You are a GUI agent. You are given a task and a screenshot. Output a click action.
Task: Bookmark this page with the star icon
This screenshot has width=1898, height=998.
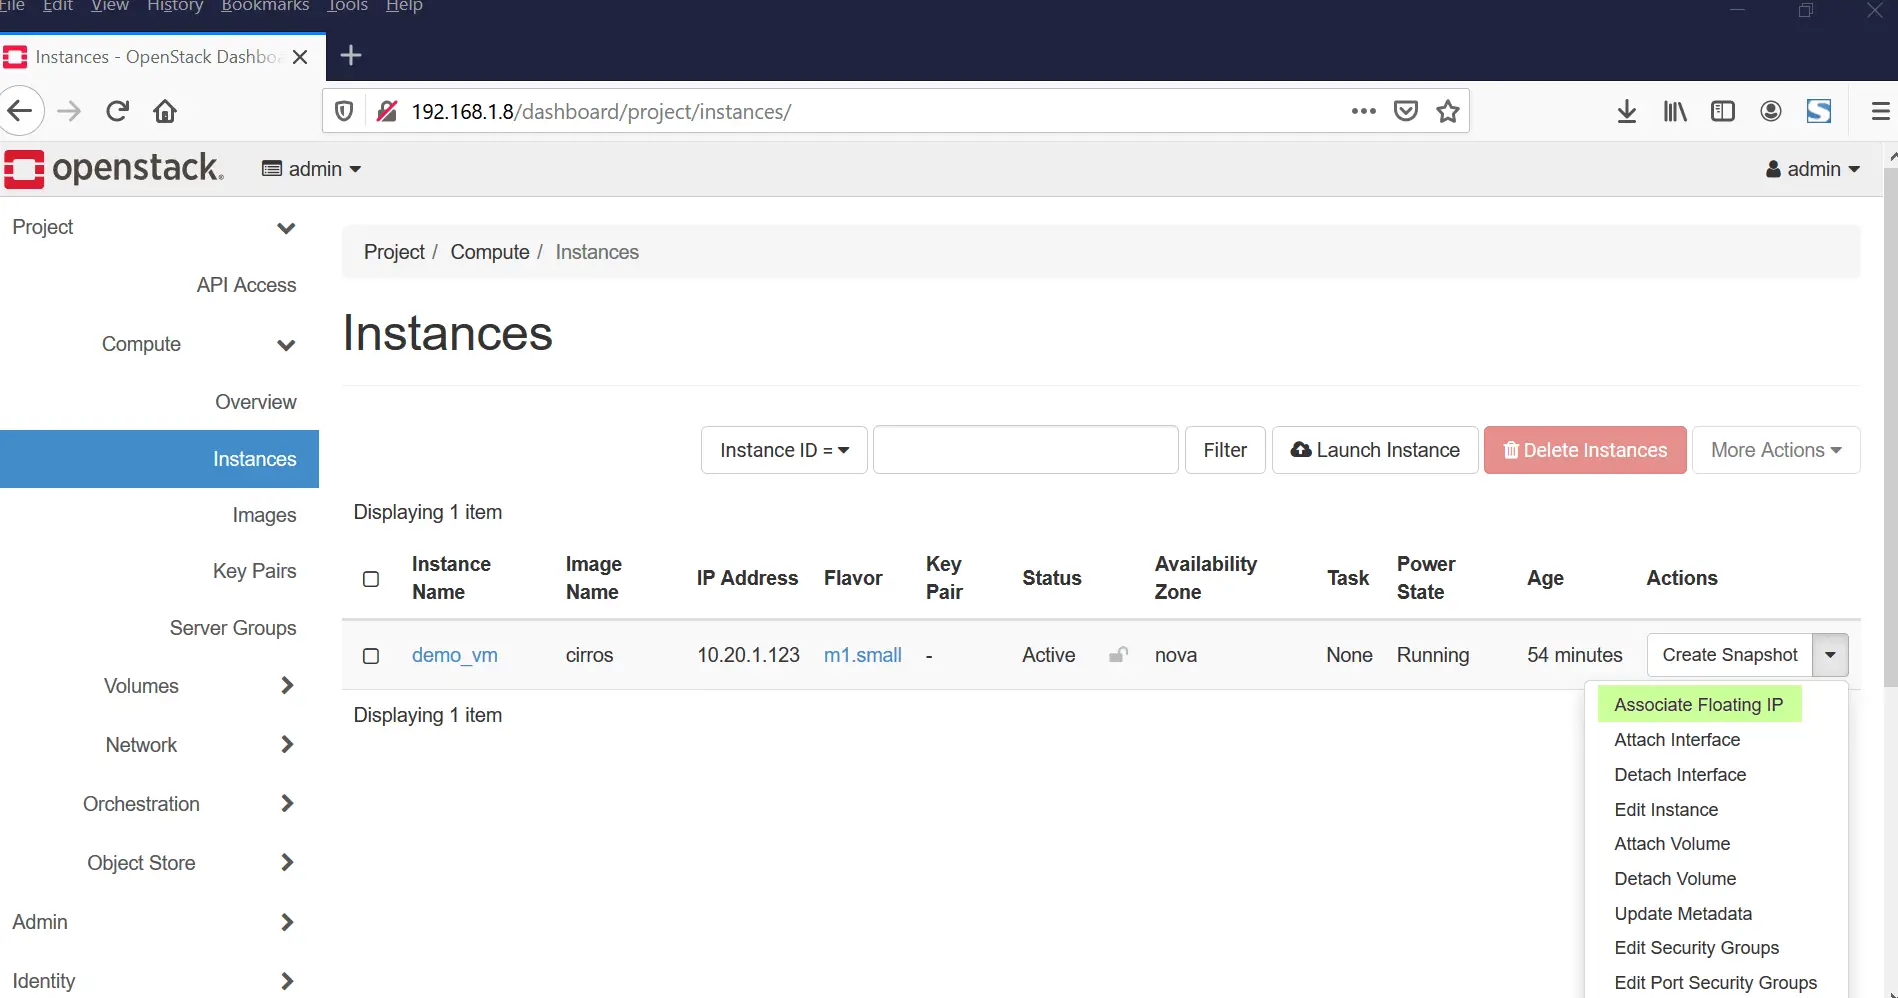(x=1448, y=111)
